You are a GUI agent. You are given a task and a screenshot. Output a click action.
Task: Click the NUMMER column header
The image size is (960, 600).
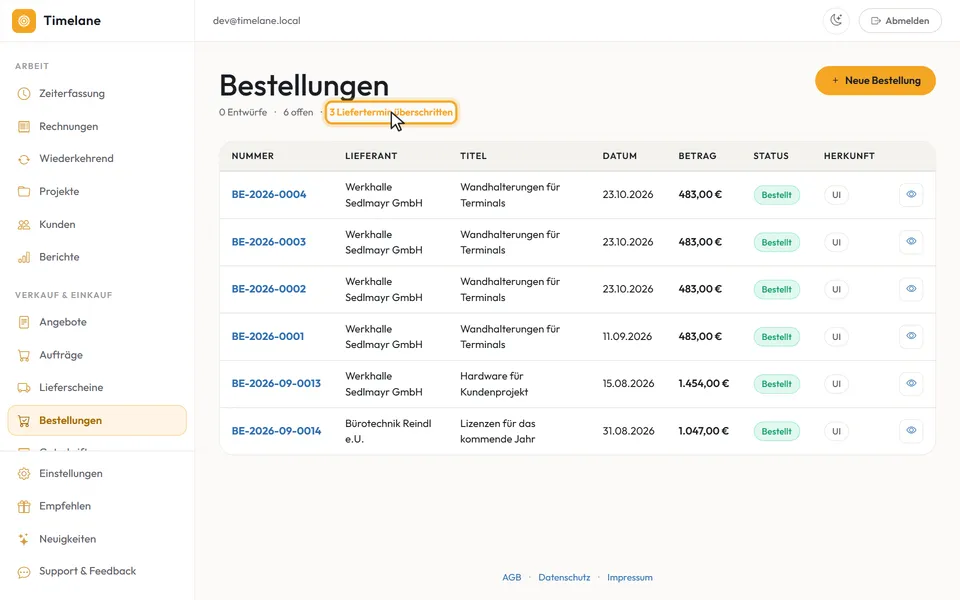(x=253, y=156)
